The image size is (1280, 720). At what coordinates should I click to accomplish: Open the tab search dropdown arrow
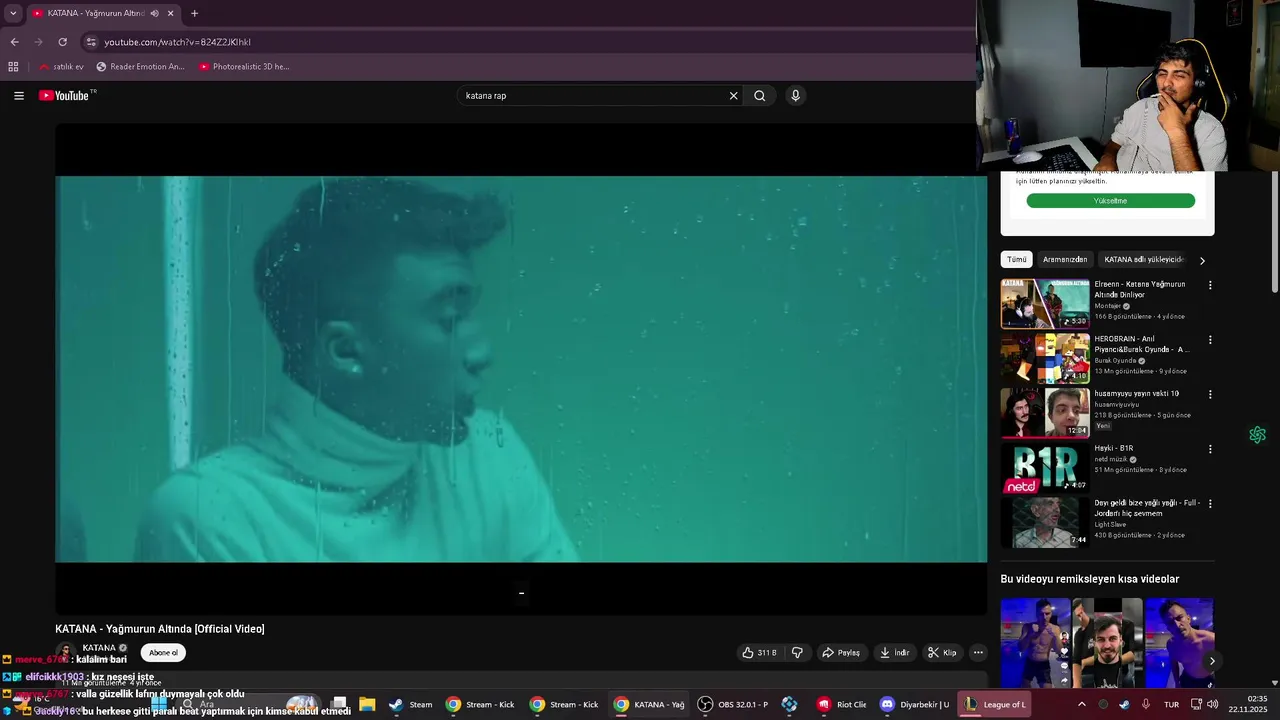(13, 13)
